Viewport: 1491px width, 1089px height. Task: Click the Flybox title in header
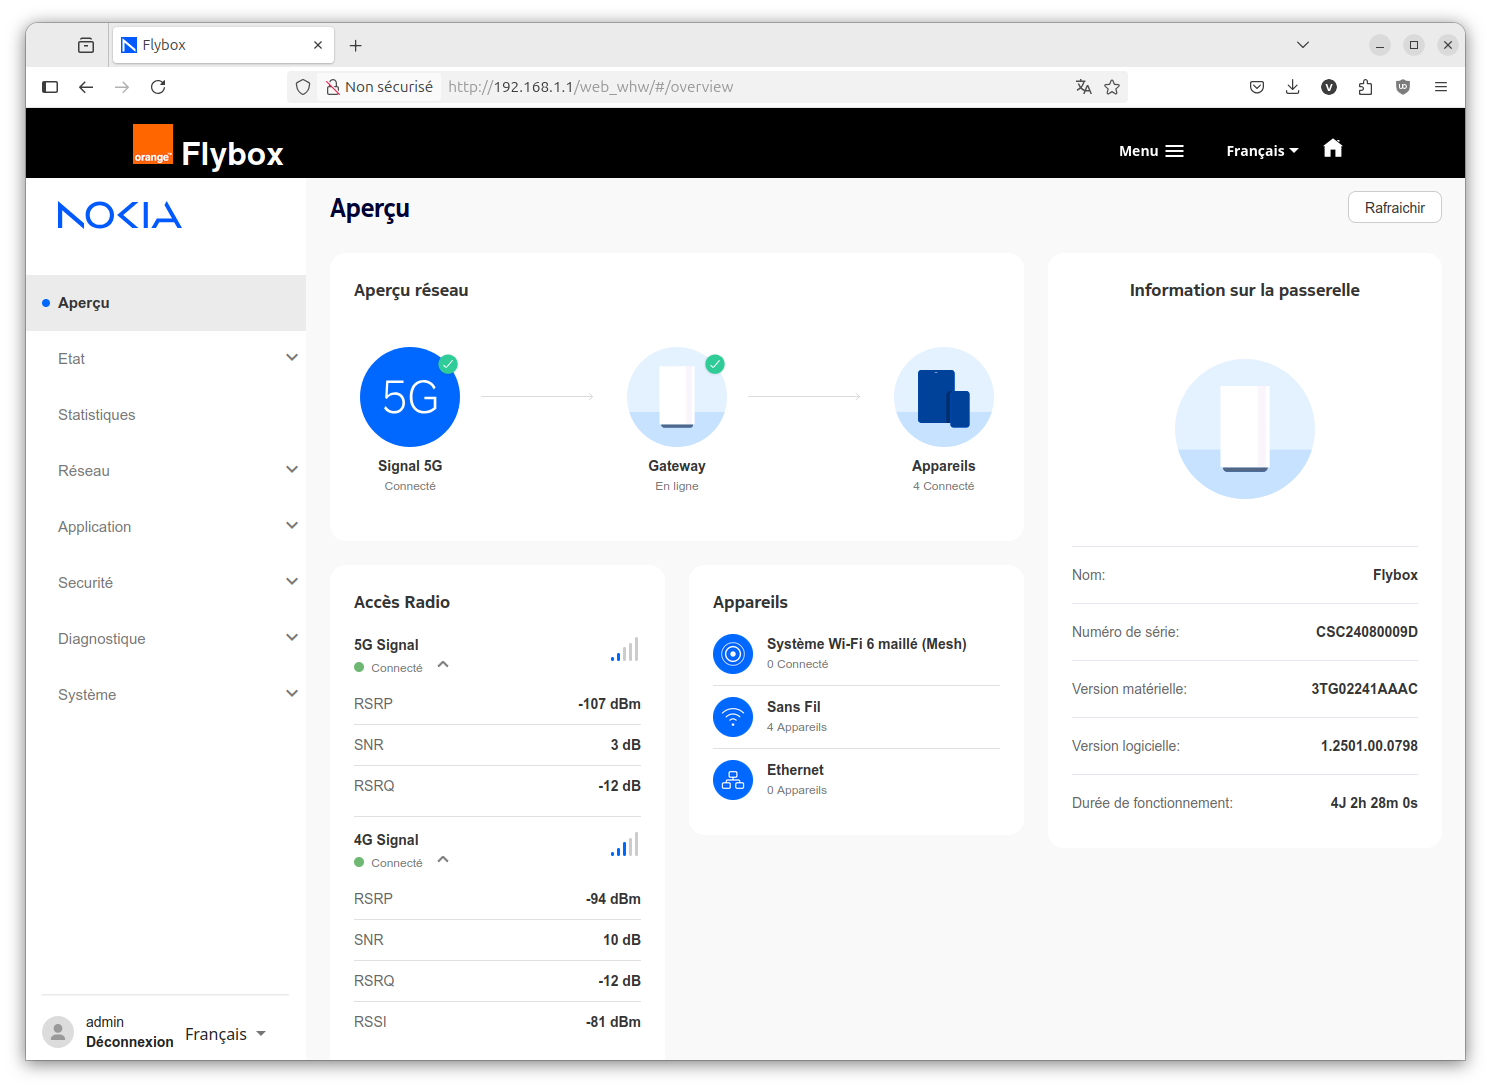pos(233,154)
